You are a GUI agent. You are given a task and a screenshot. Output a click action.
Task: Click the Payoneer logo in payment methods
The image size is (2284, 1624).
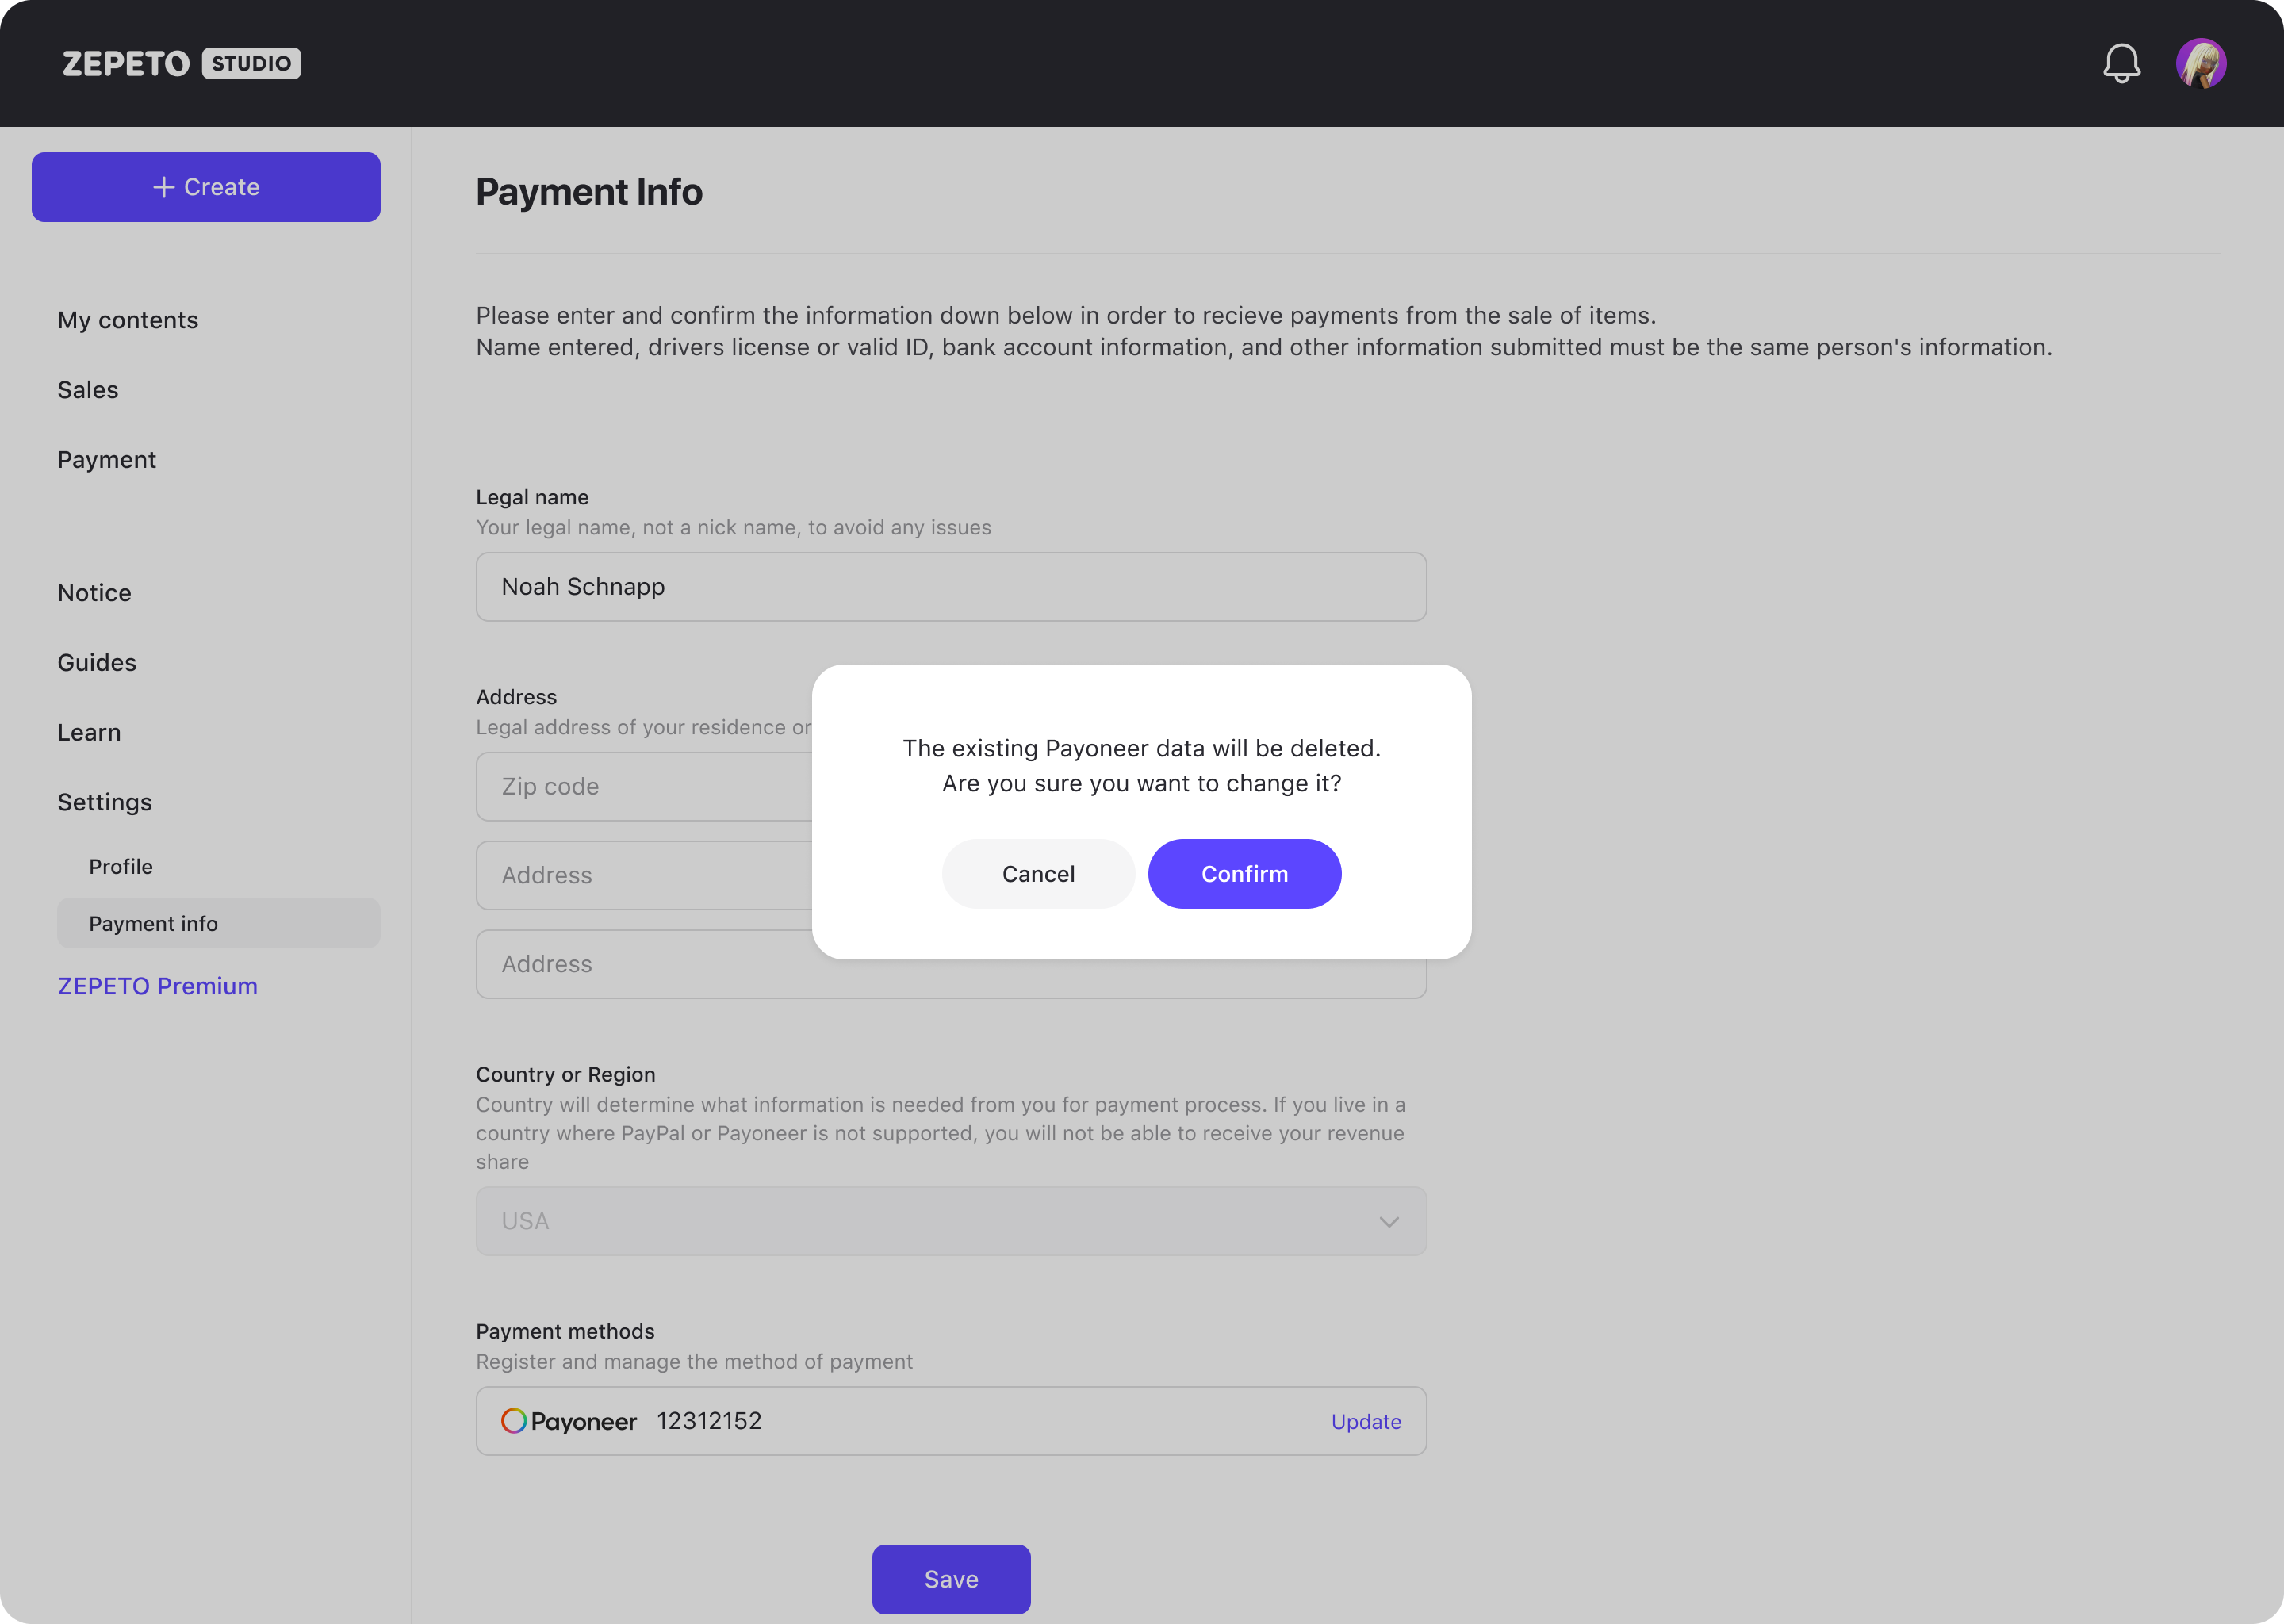(x=569, y=1421)
